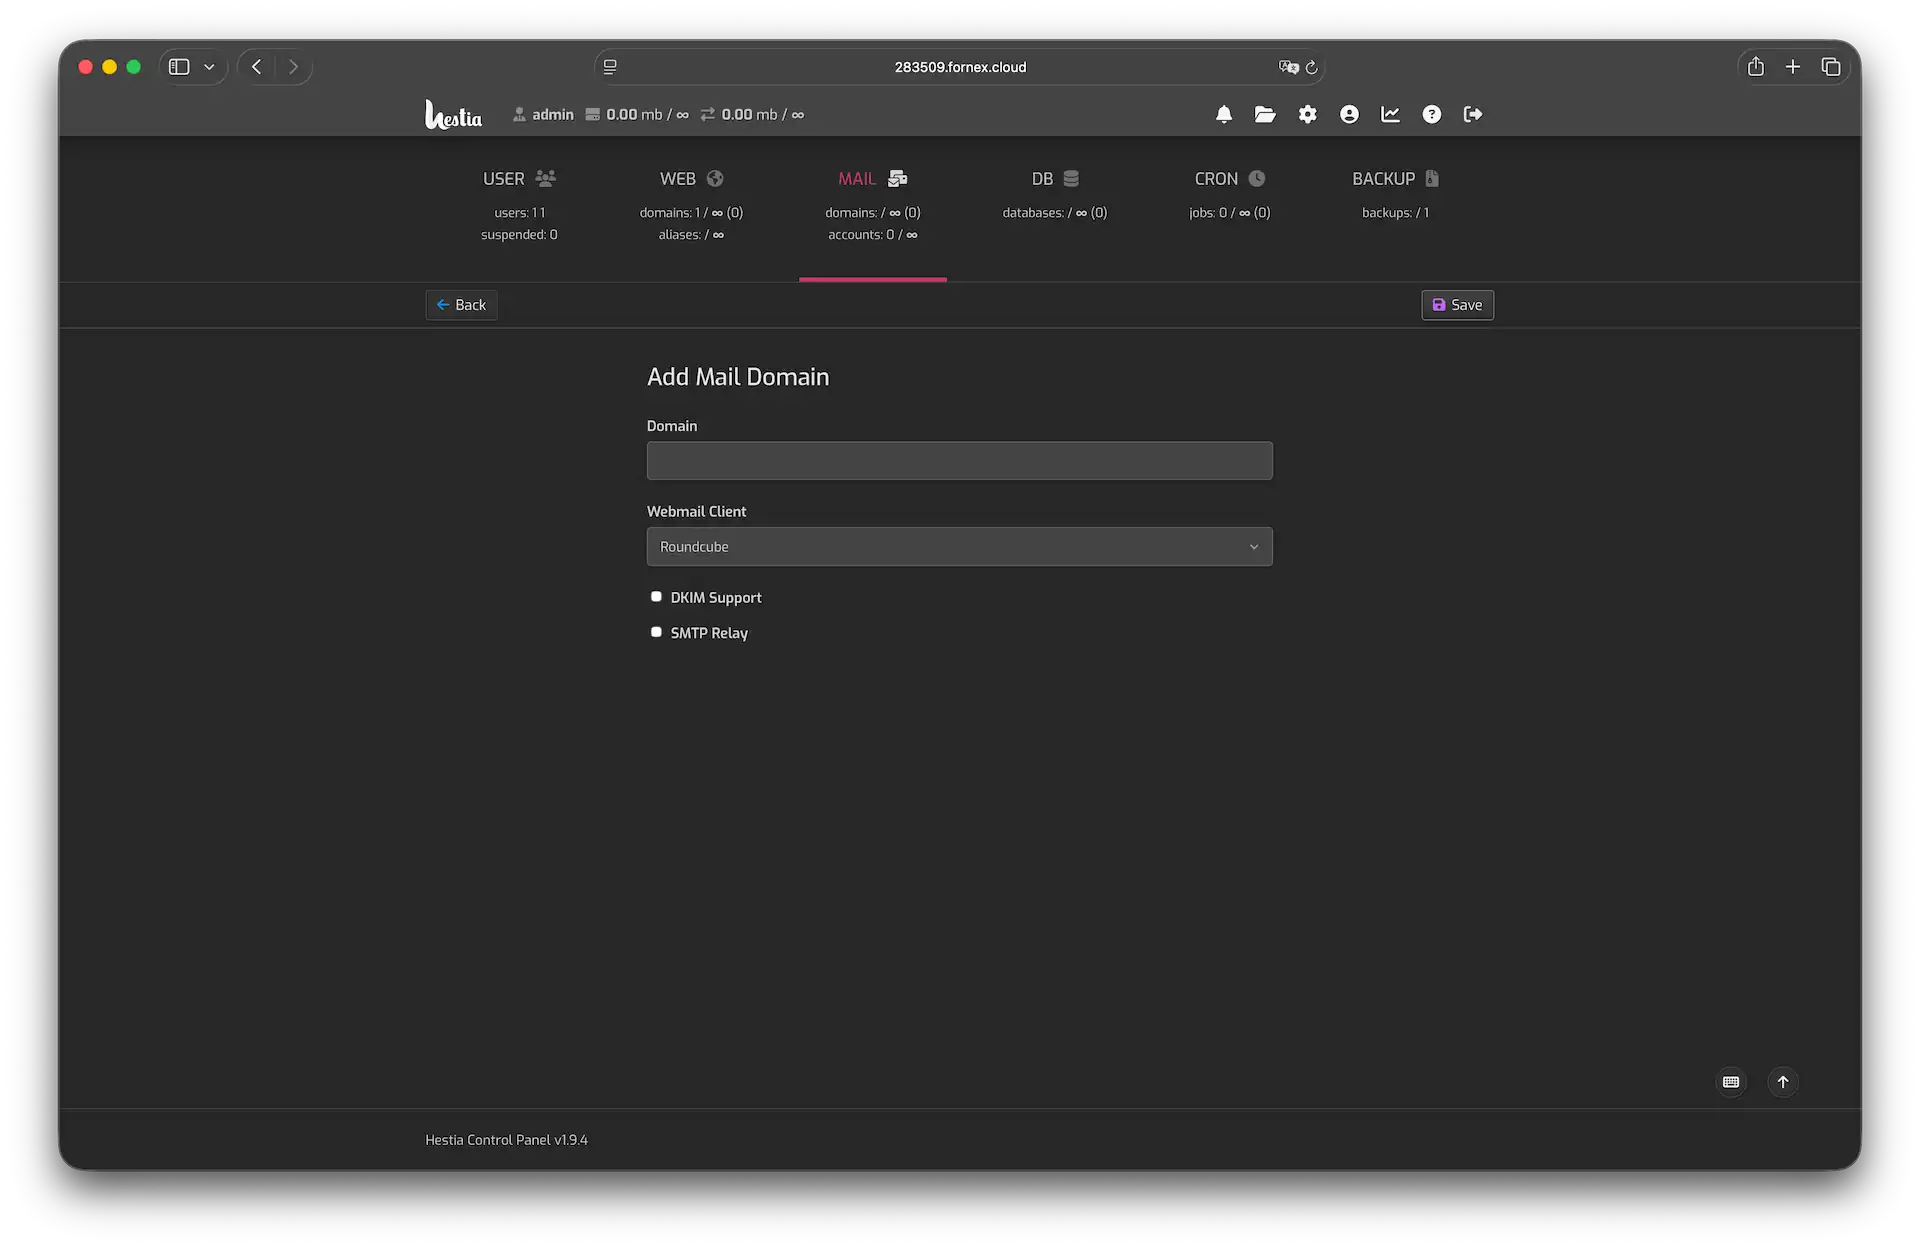The image size is (1920, 1248).
Task: Open the statistics chart icon
Action: coord(1390,114)
